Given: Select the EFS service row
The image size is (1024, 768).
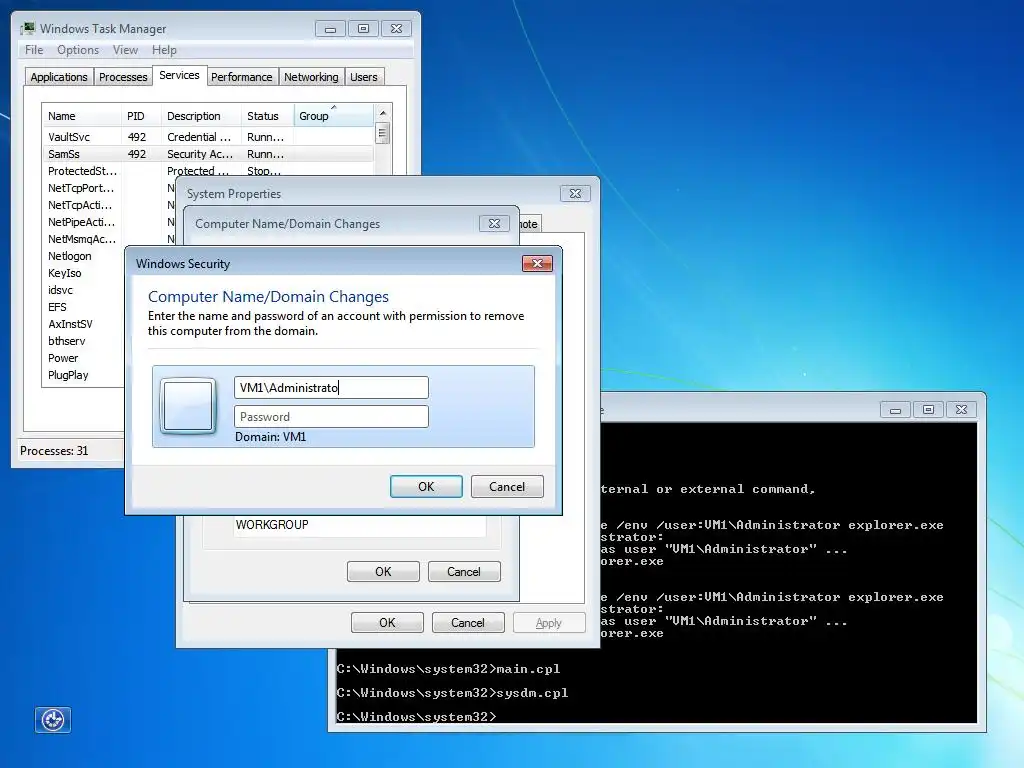Looking at the screenshot, I should coord(83,307).
